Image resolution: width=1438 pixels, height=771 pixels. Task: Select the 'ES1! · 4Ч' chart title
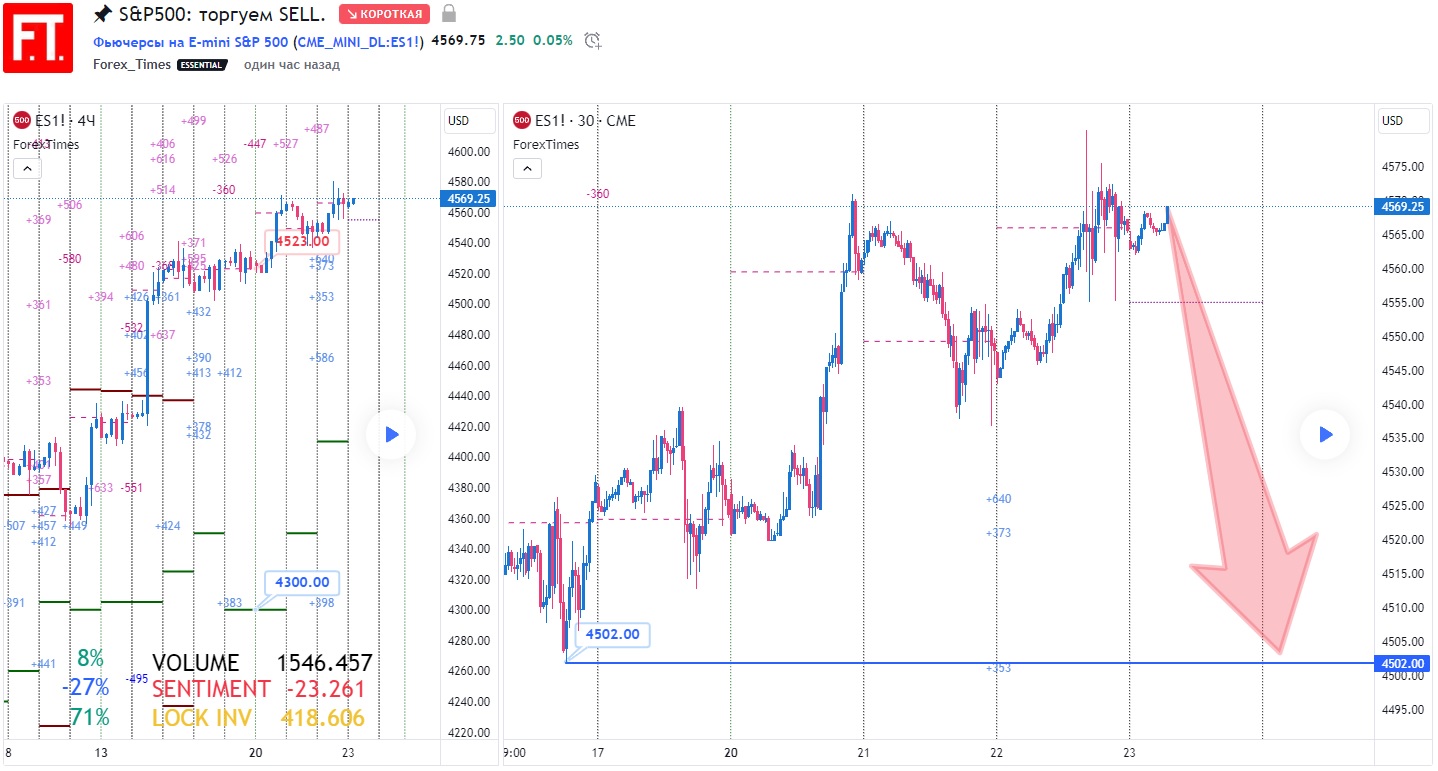point(65,121)
